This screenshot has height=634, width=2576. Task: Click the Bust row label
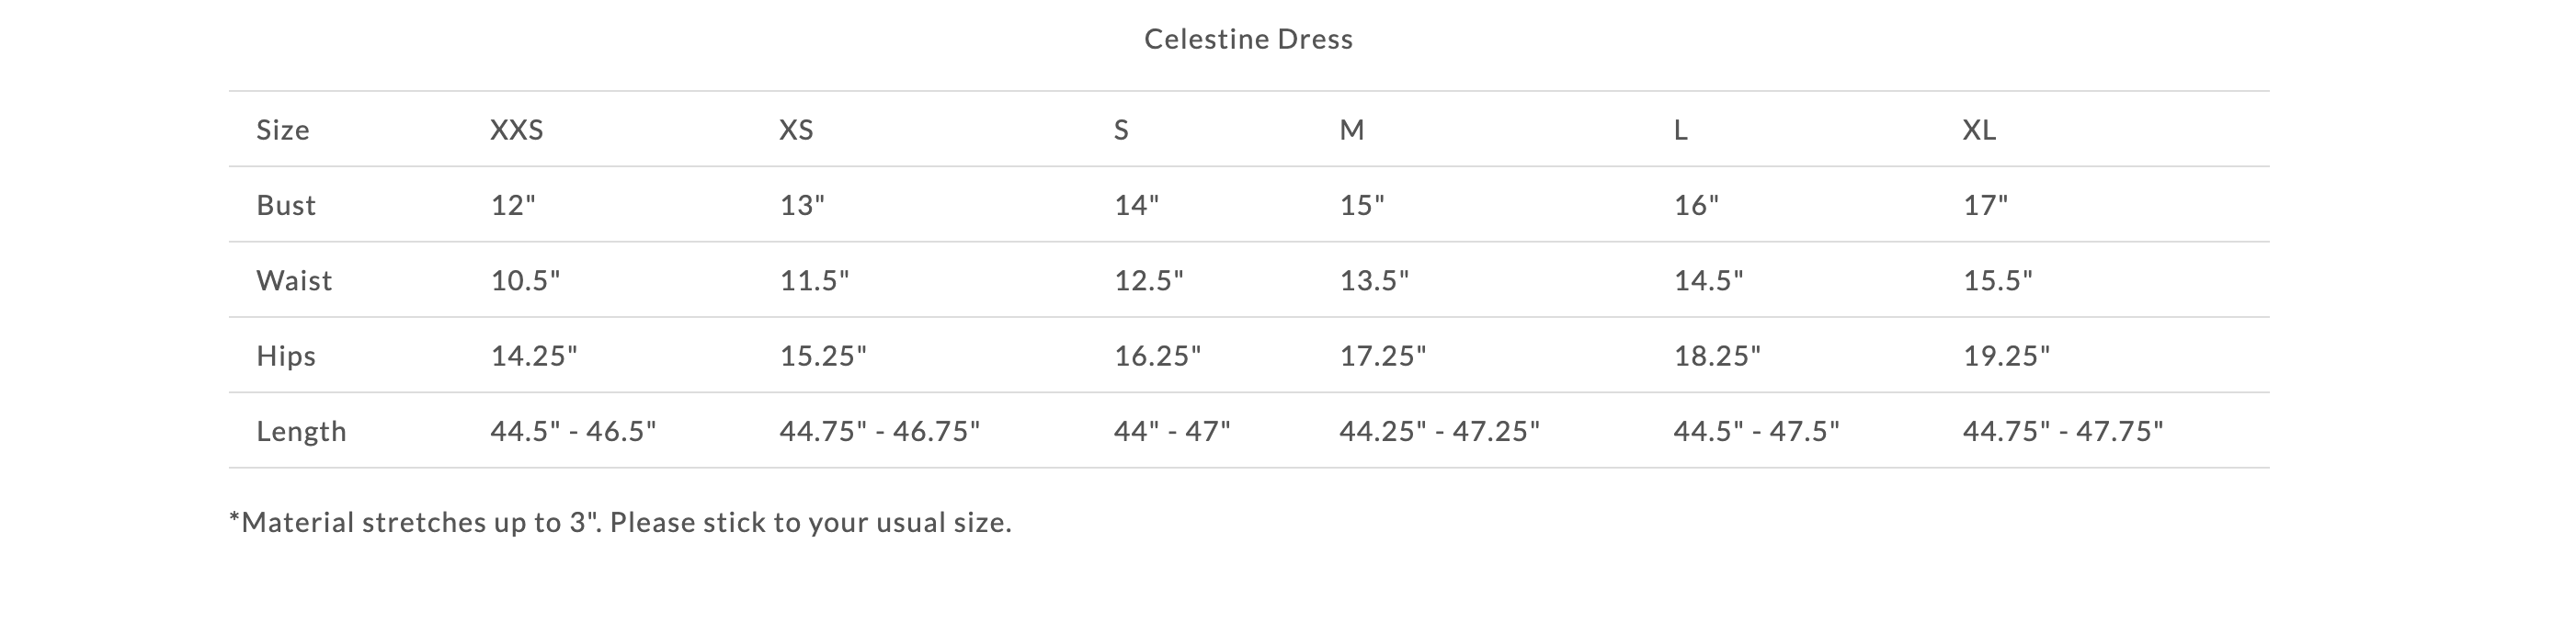point(286,205)
